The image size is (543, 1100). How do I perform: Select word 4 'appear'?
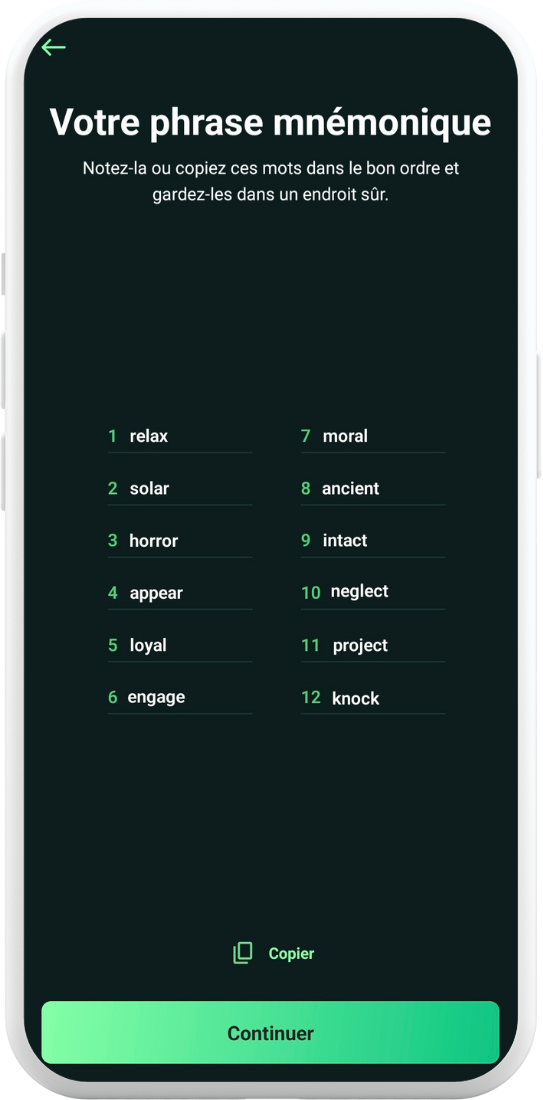click(x=156, y=593)
